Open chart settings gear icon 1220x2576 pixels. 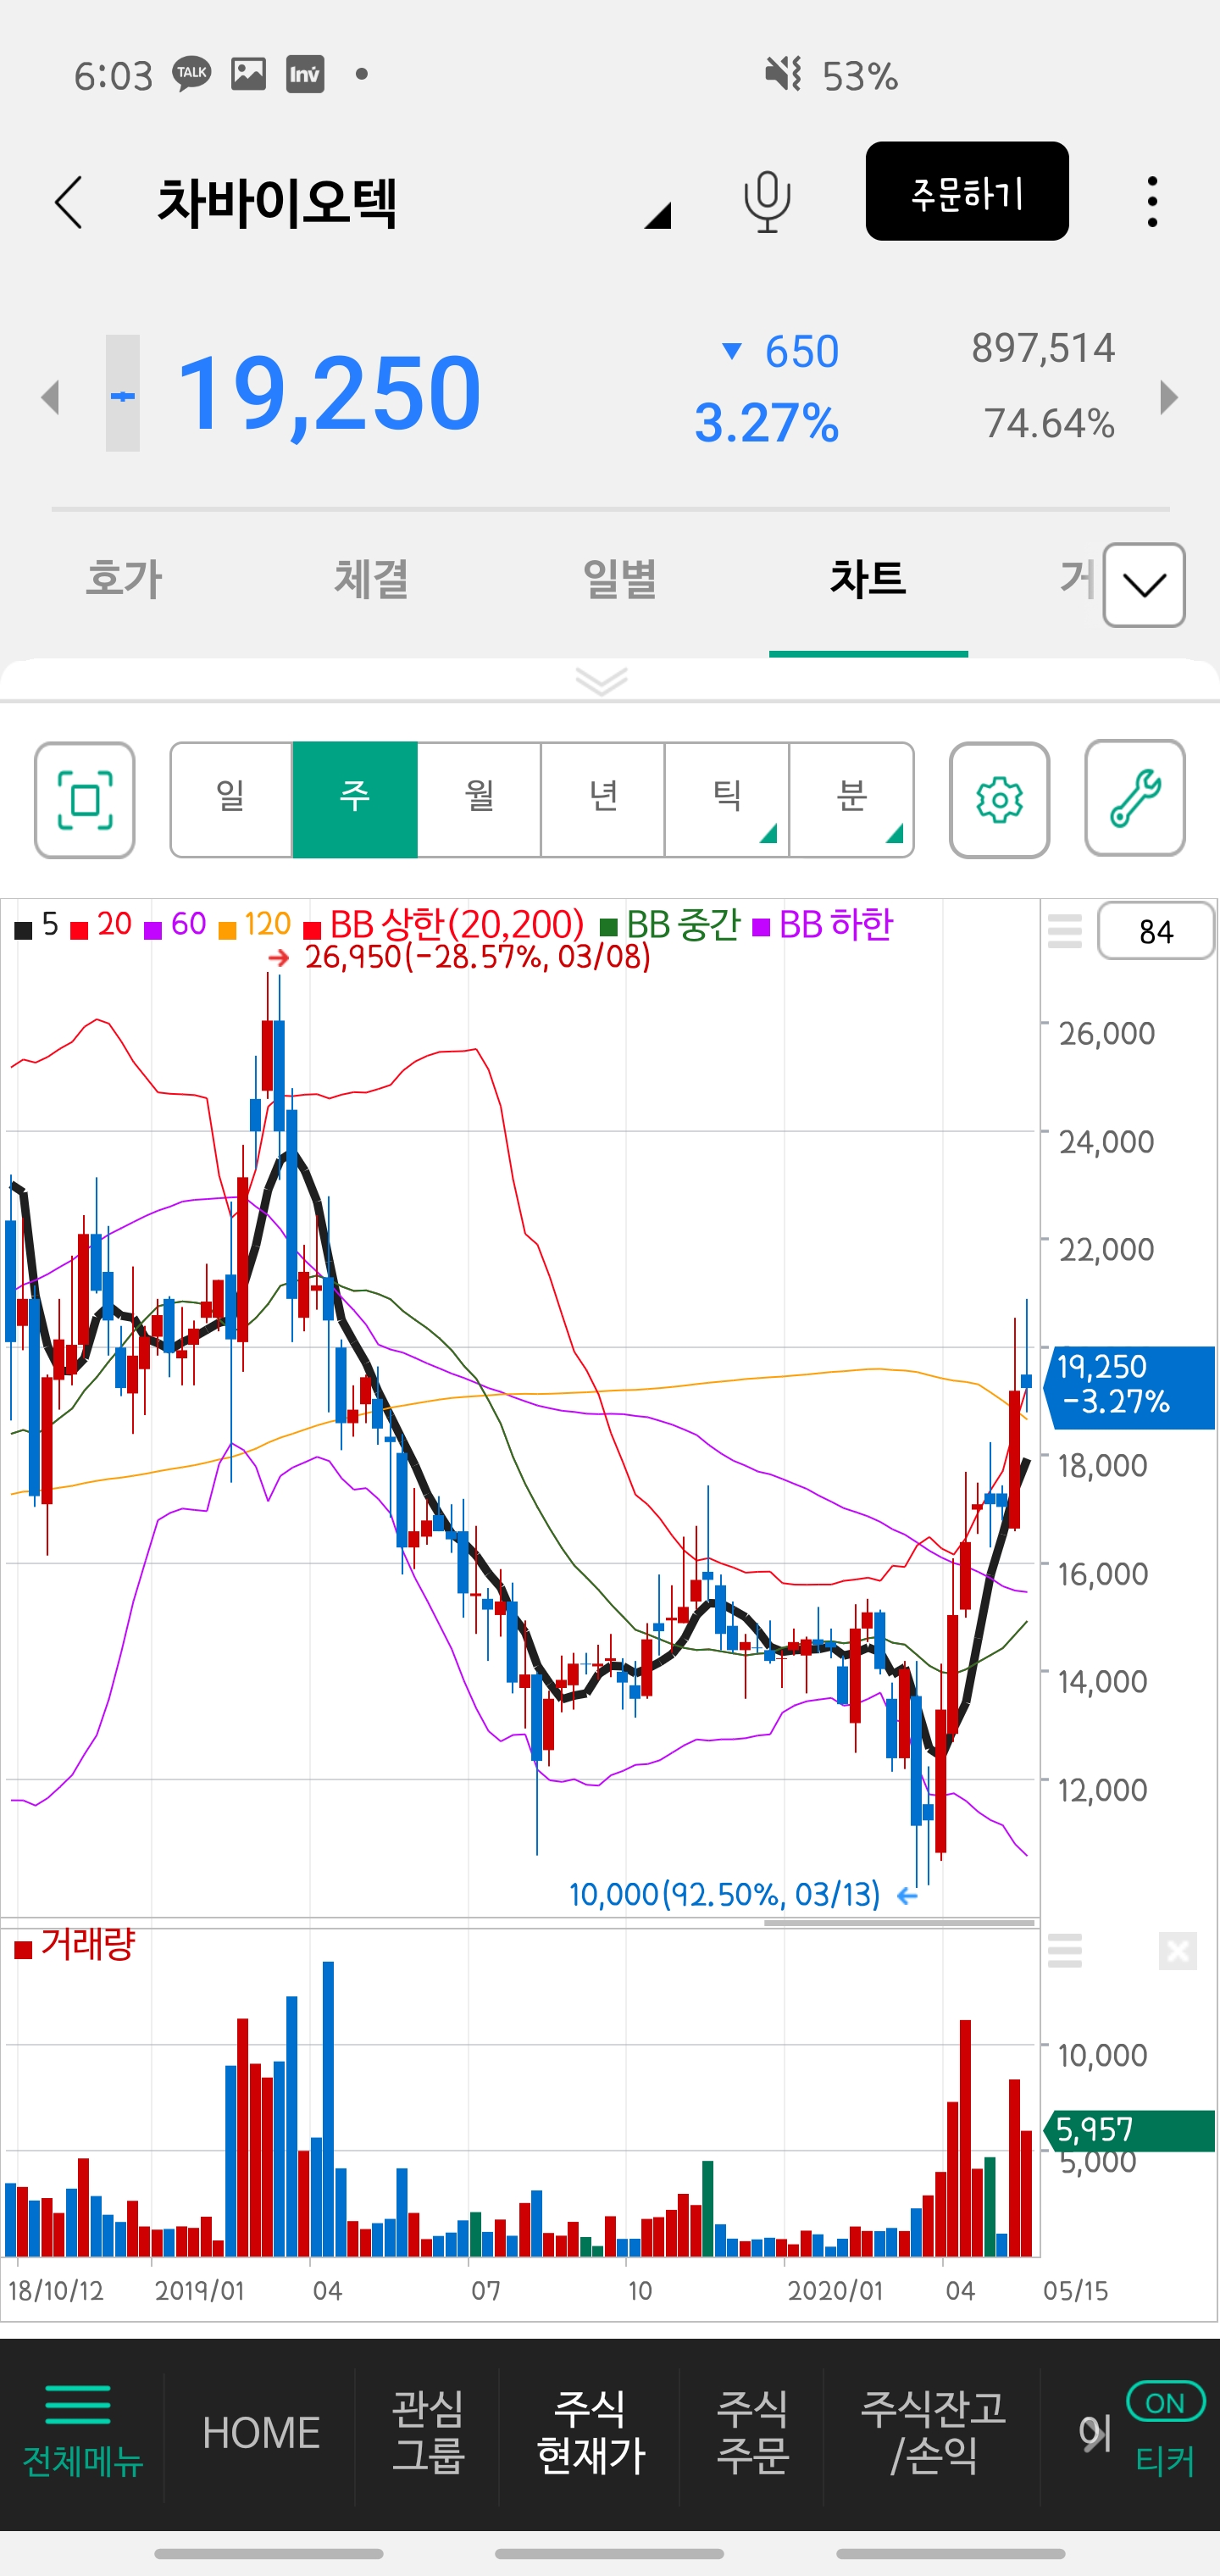(x=999, y=800)
